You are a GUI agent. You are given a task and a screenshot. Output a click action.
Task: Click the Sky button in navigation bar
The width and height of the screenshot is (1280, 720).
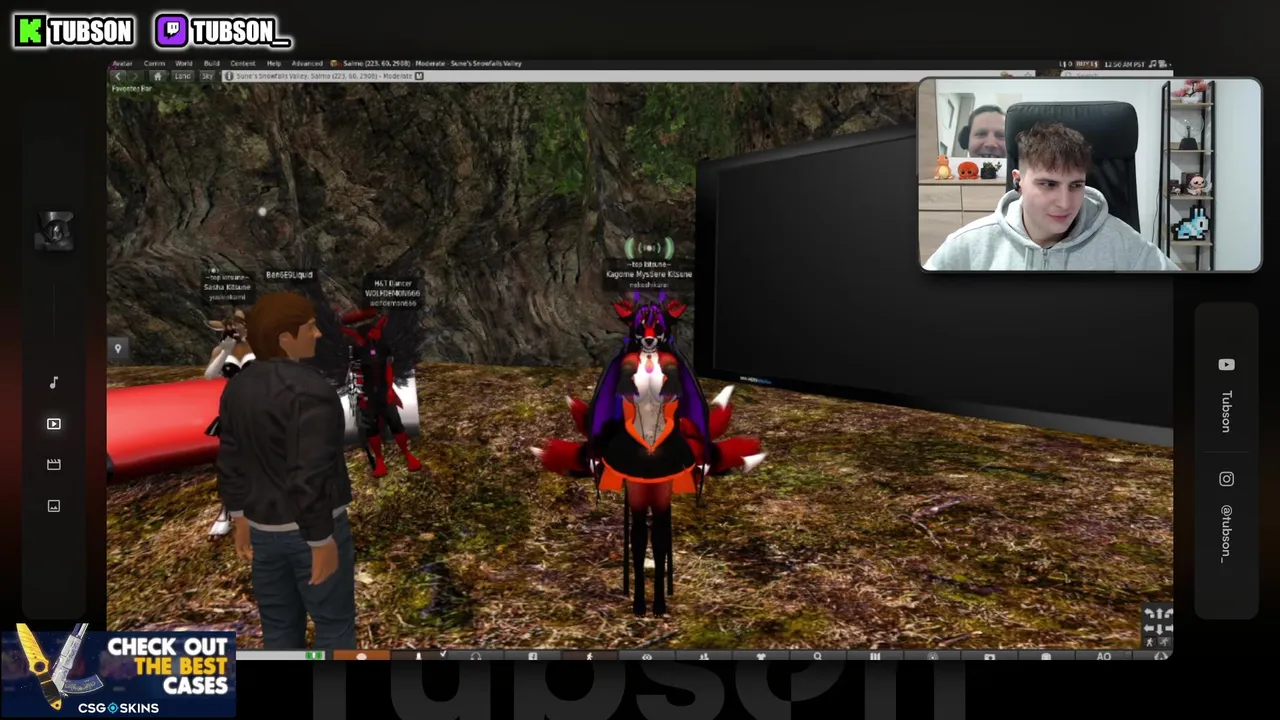point(207,76)
